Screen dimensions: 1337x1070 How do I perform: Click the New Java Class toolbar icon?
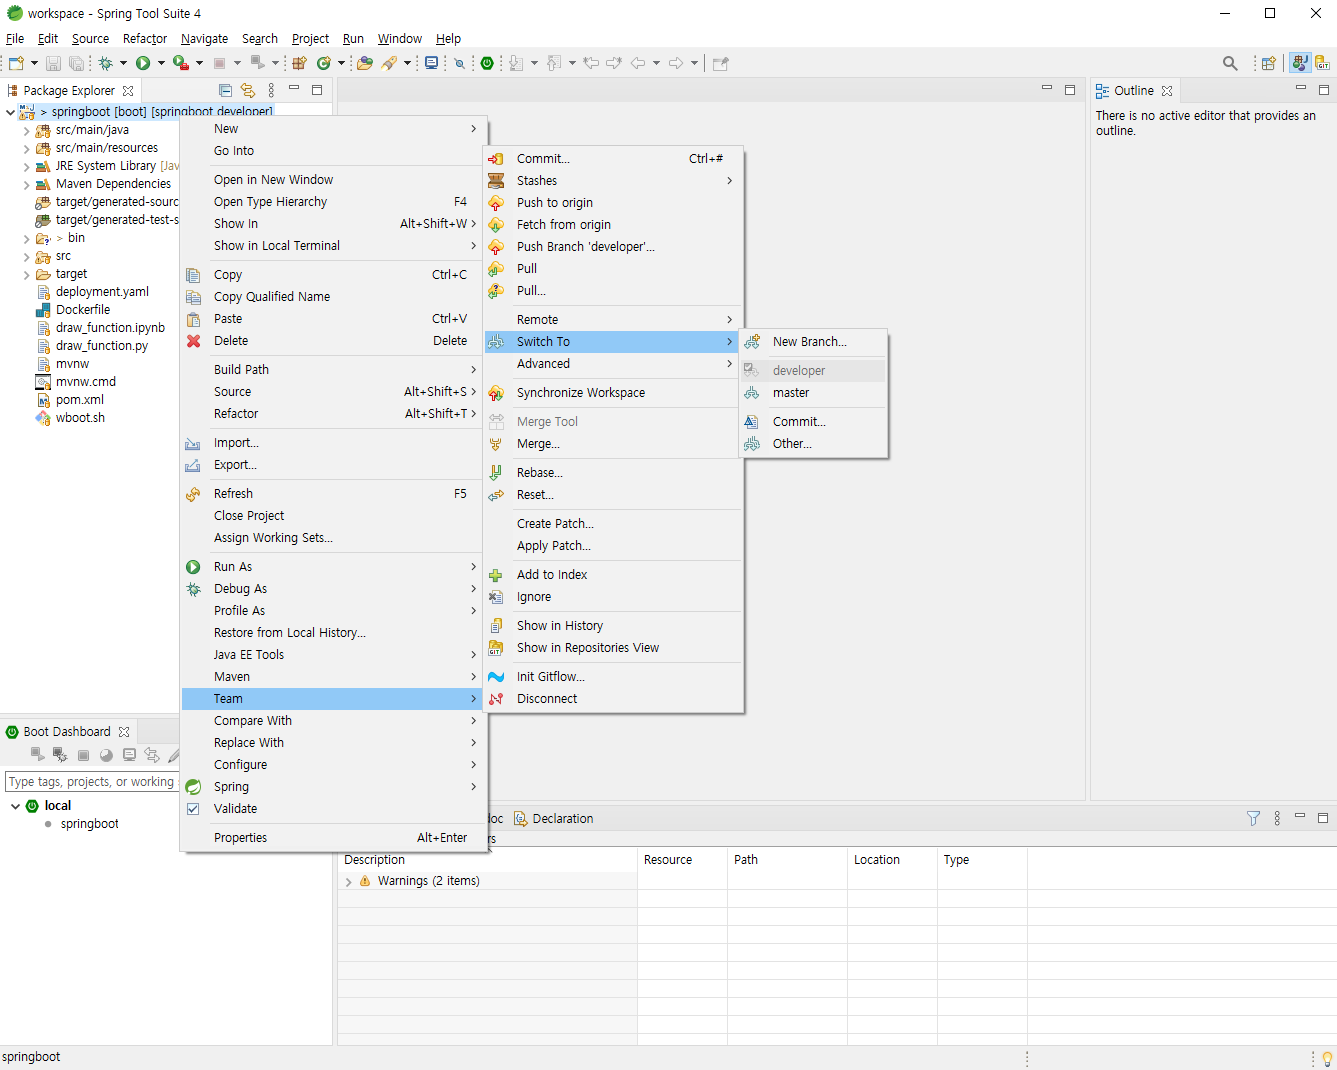point(324,63)
